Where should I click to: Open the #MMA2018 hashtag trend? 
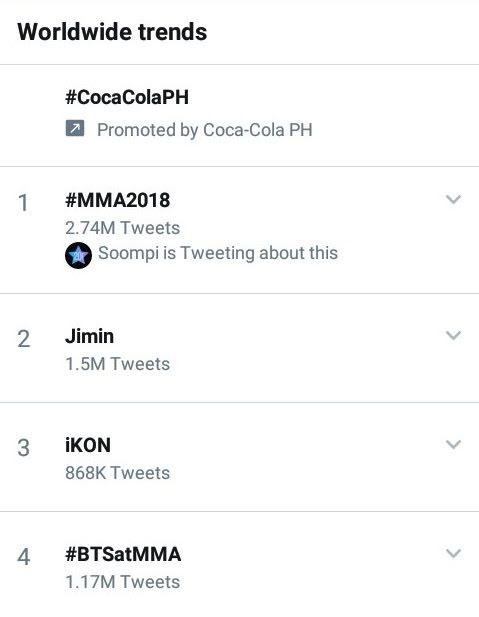pos(118,200)
